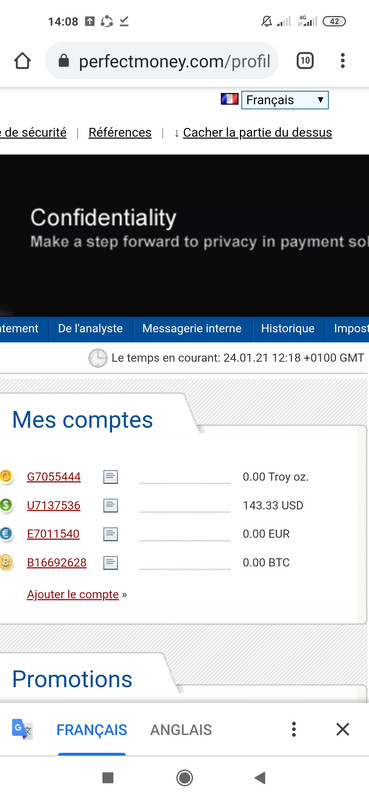This screenshot has width=369, height=800.
Task: Click Cacher la partie du dessus
Action: (x=257, y=133)
